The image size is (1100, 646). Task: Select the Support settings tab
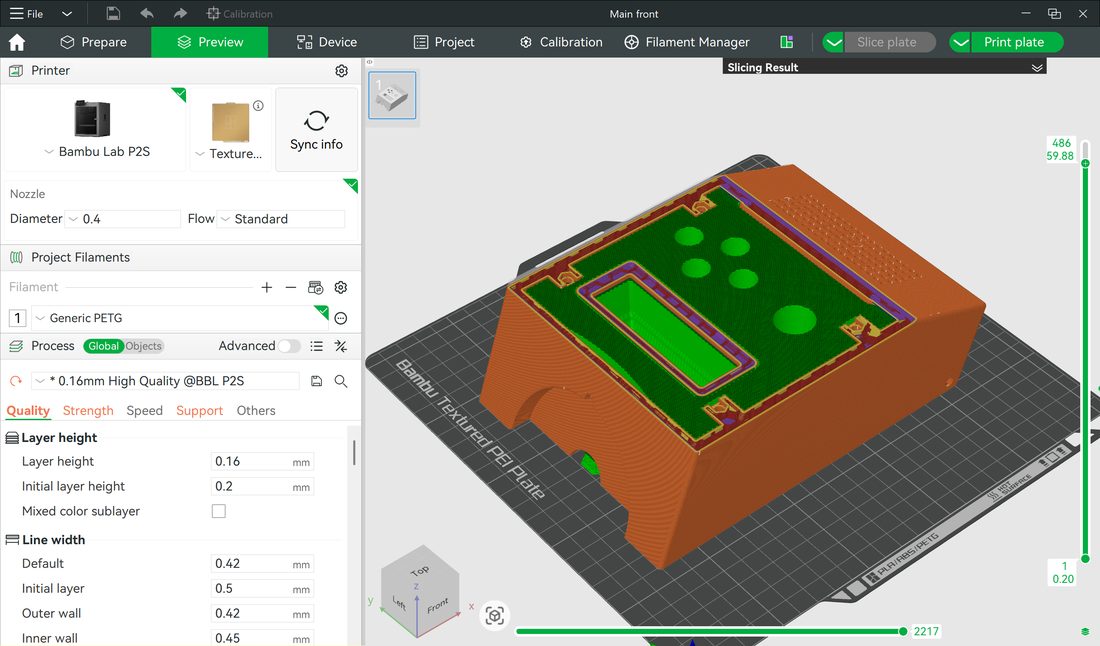199,410
